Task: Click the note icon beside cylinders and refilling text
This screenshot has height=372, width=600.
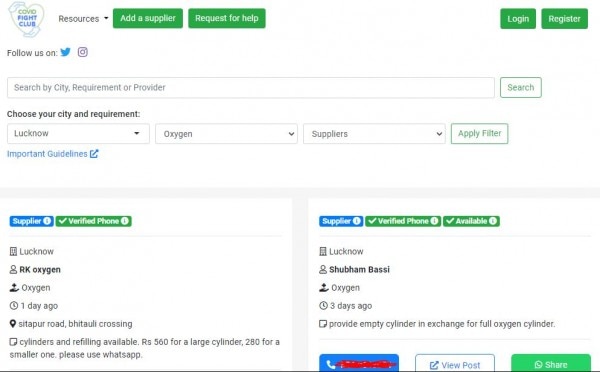Action: pyautogui.click(x=13, y=341)
